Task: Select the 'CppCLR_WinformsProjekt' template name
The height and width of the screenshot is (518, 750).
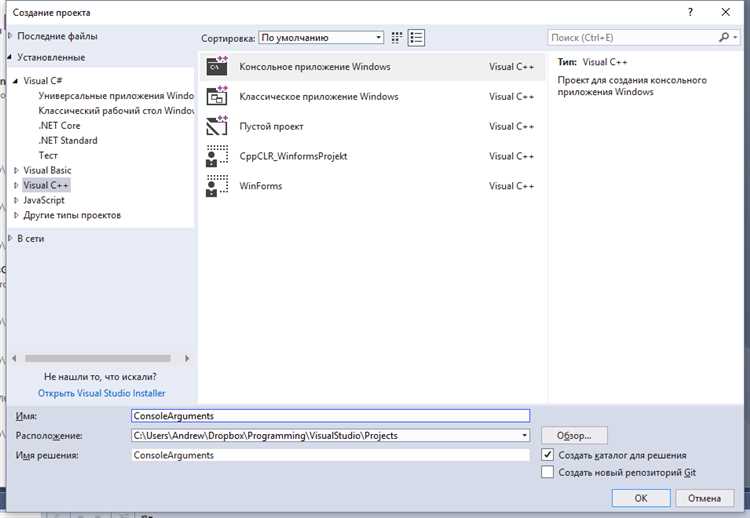Action: [x=293, y=156]
